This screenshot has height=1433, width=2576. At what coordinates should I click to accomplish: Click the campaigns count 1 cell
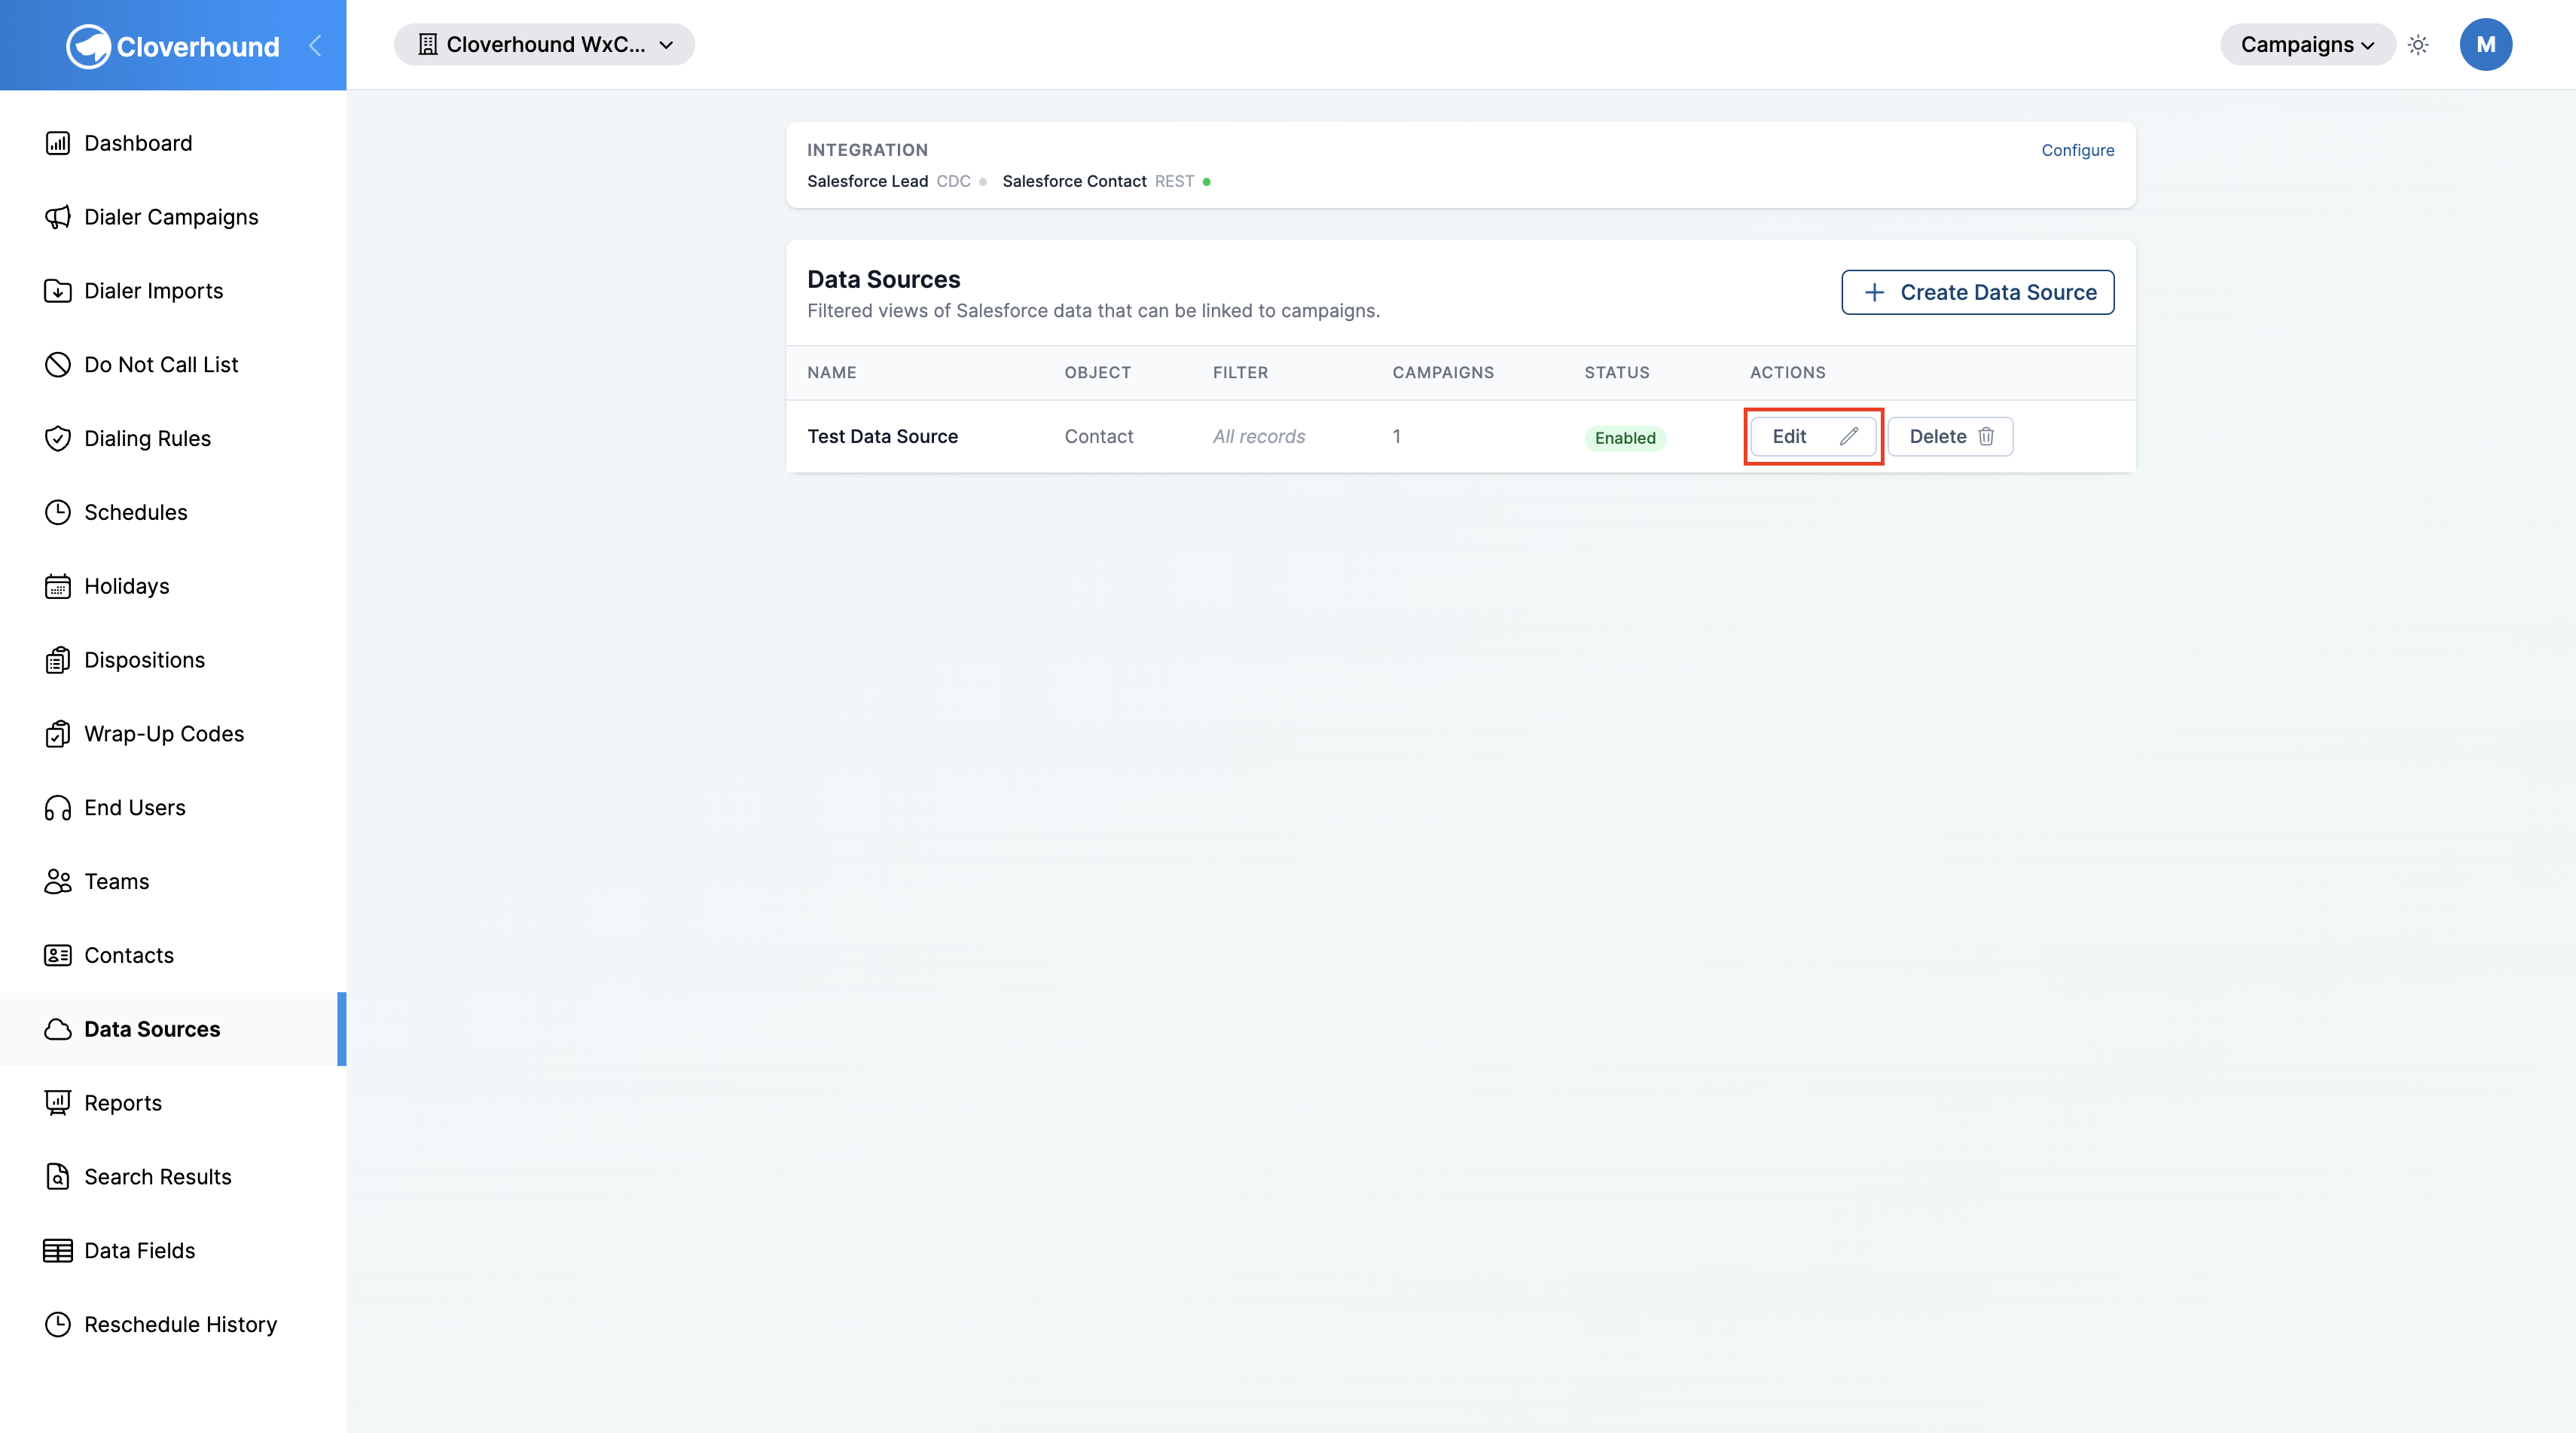[x=1396, y=436]
